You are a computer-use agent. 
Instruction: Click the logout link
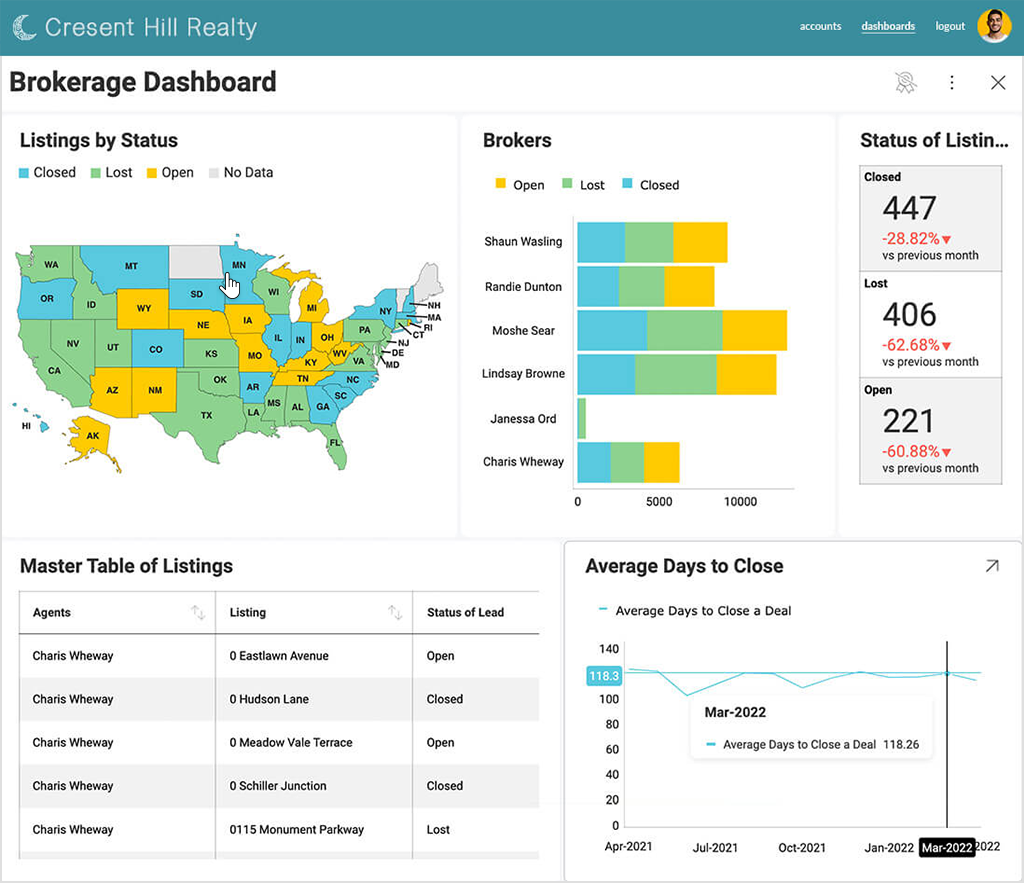point(950,26)
